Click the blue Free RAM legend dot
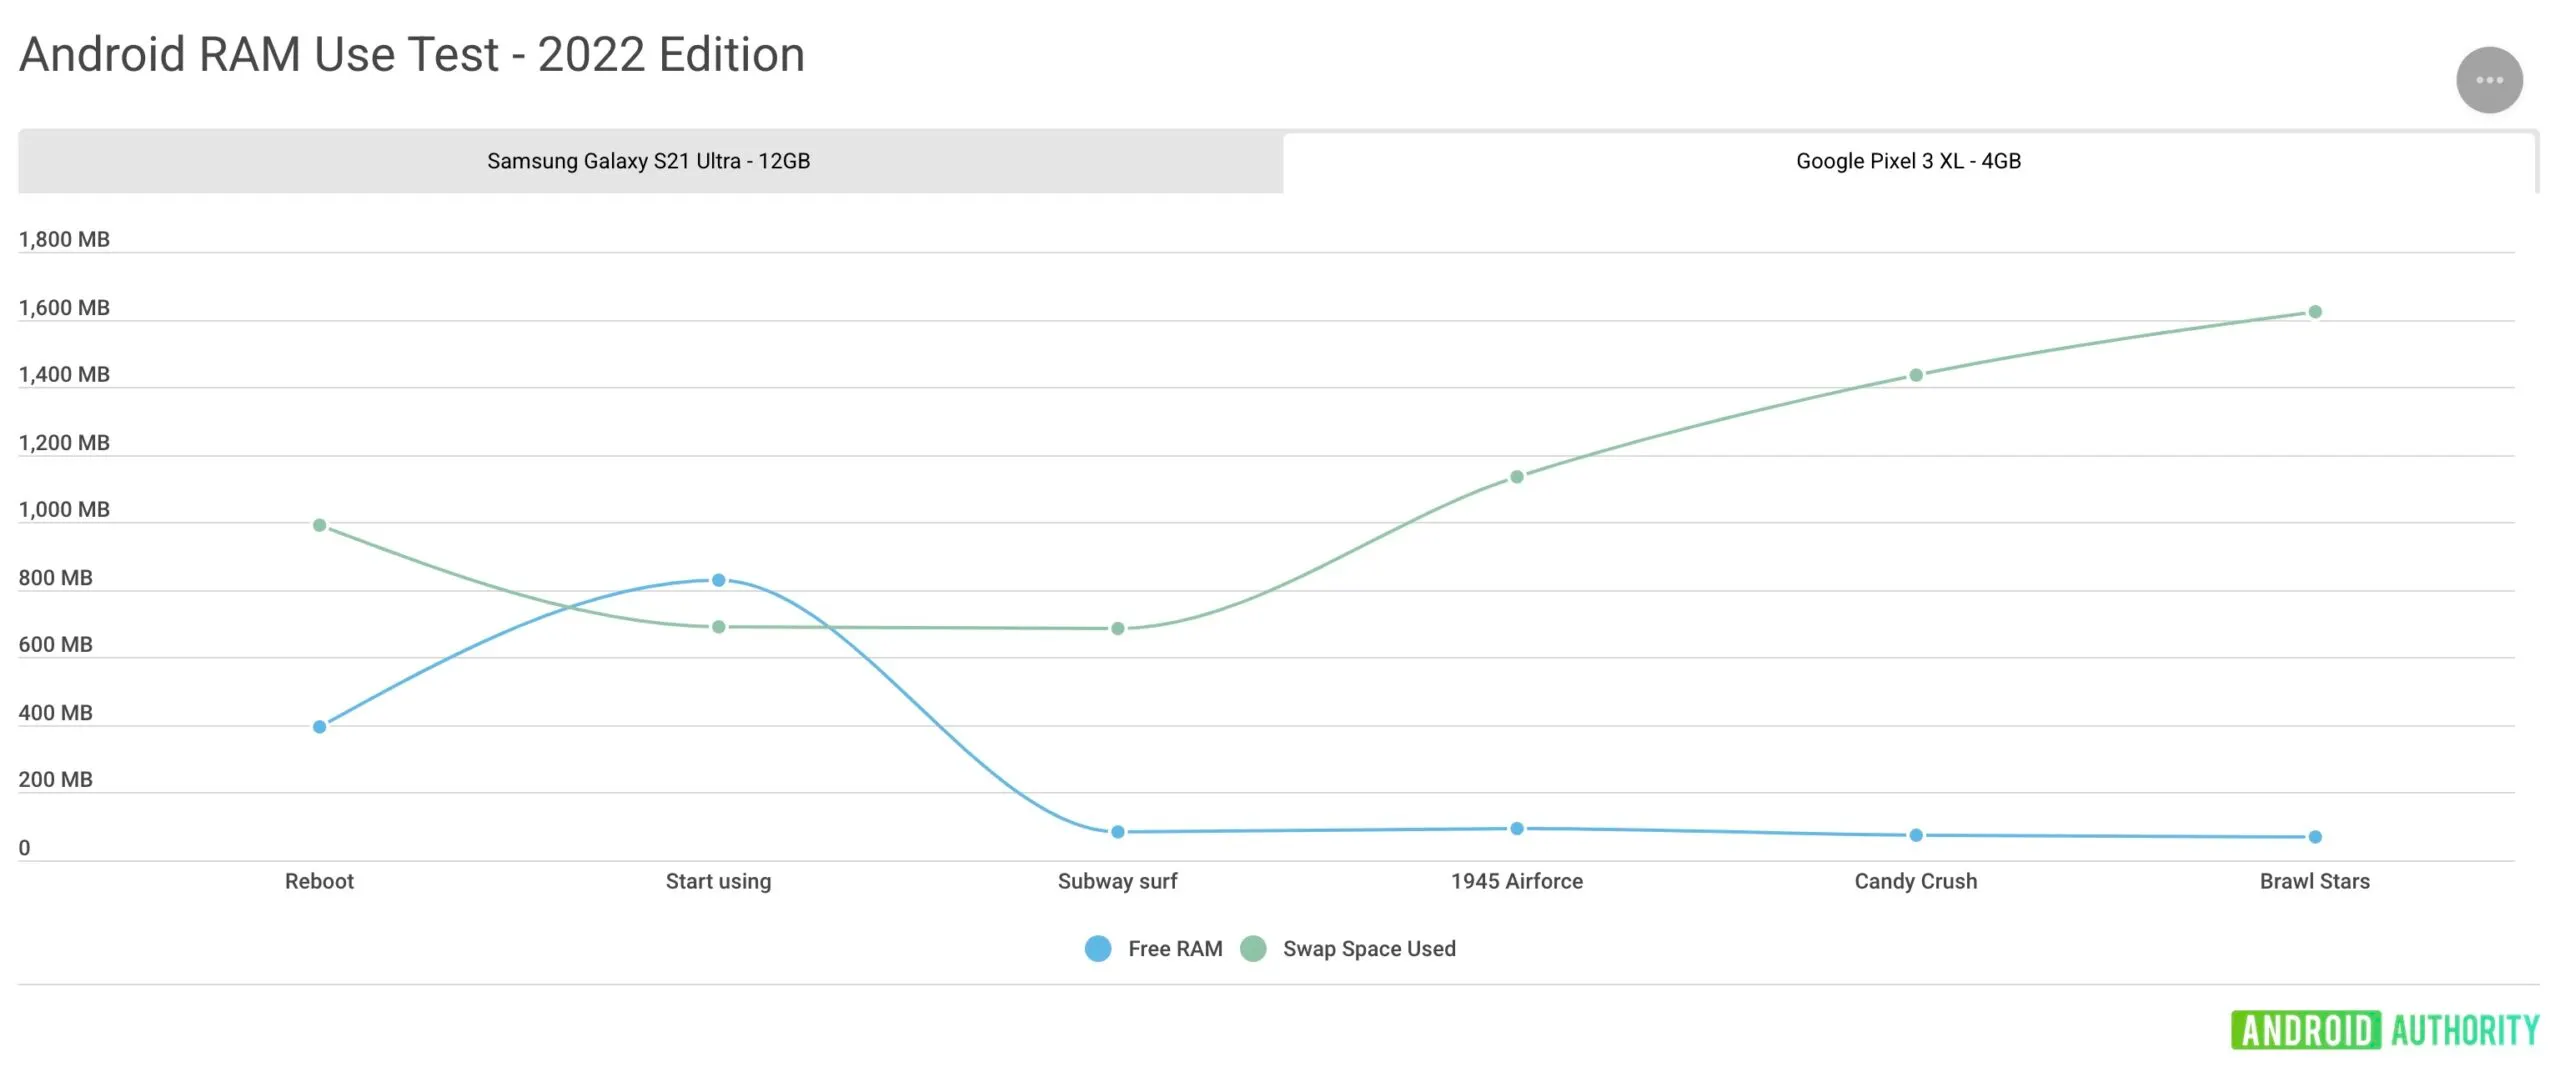 pos(1098,949)
